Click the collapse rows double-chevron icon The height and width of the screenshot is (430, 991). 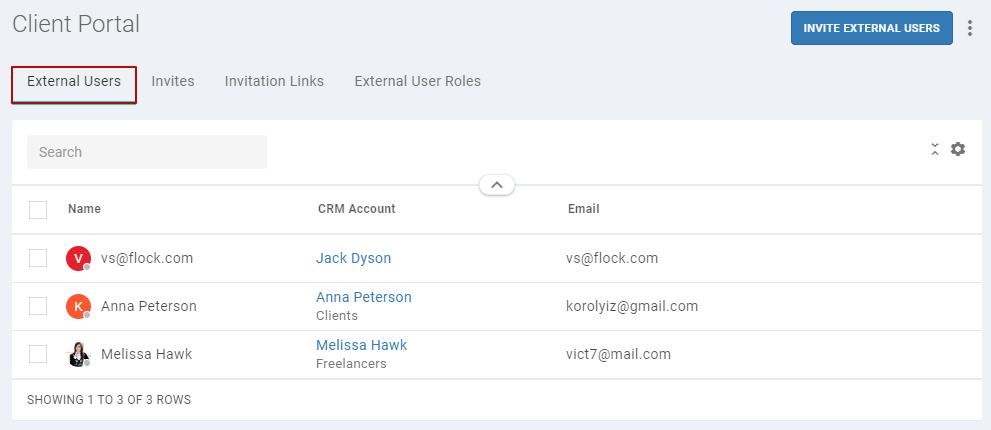(x=935, y=149)
